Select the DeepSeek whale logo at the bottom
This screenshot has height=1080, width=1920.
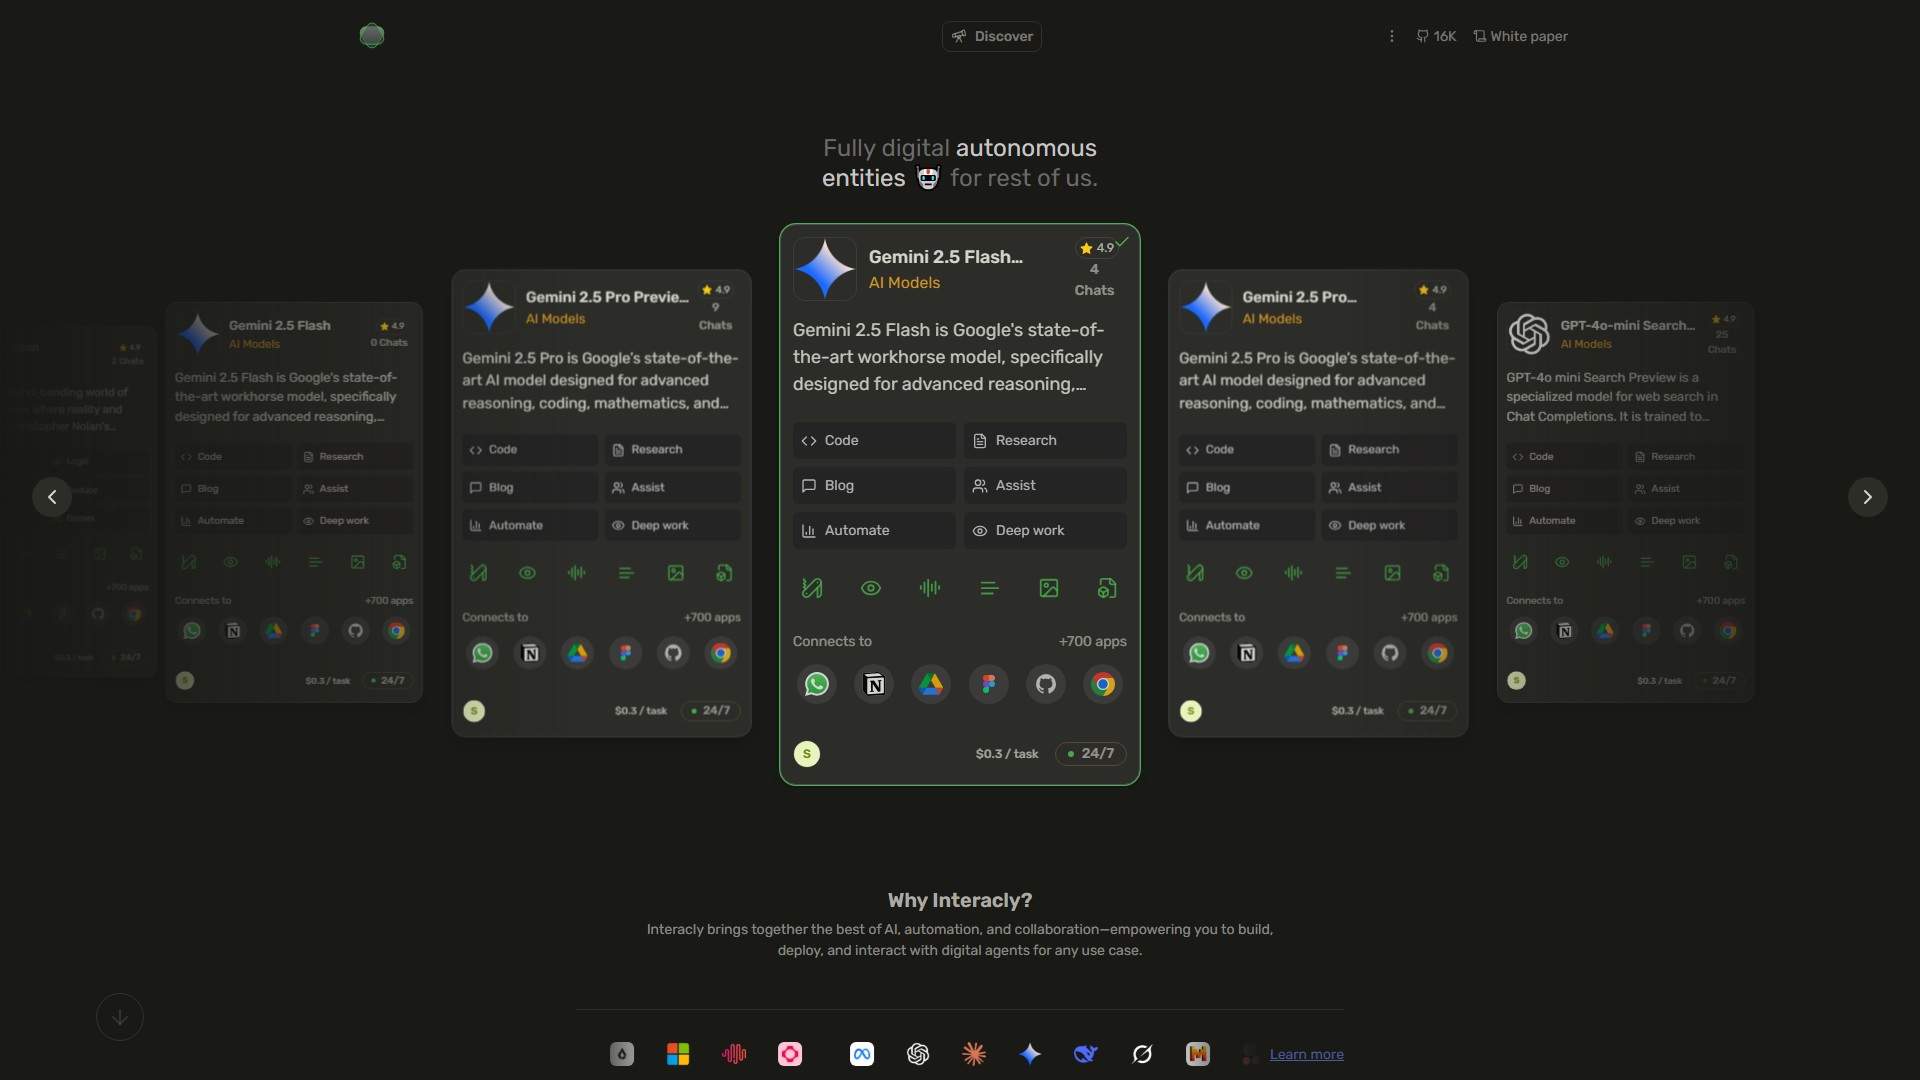[x=1085, y=1053]
